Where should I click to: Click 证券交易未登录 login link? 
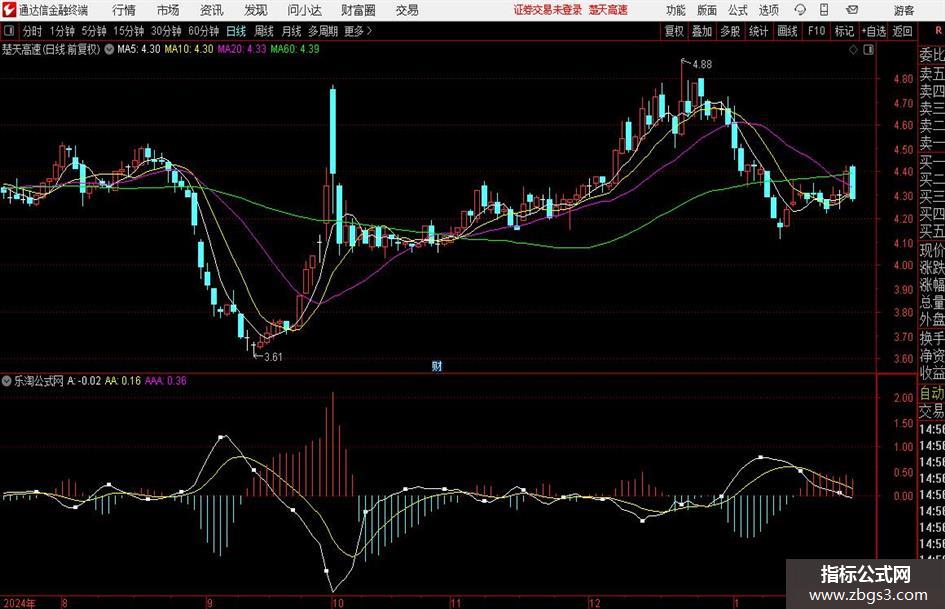(x=548, y=10)
